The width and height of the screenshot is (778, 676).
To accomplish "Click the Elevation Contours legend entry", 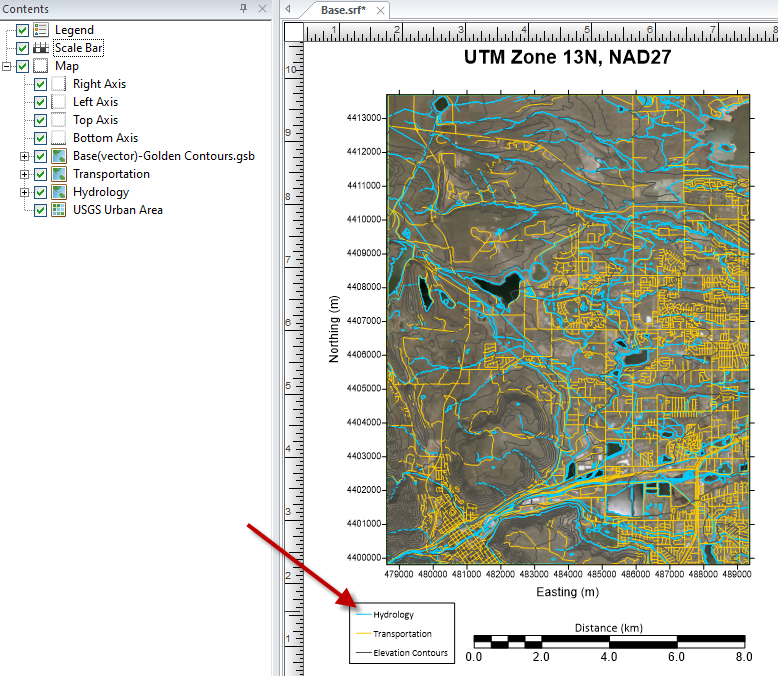I will (410, 653).
